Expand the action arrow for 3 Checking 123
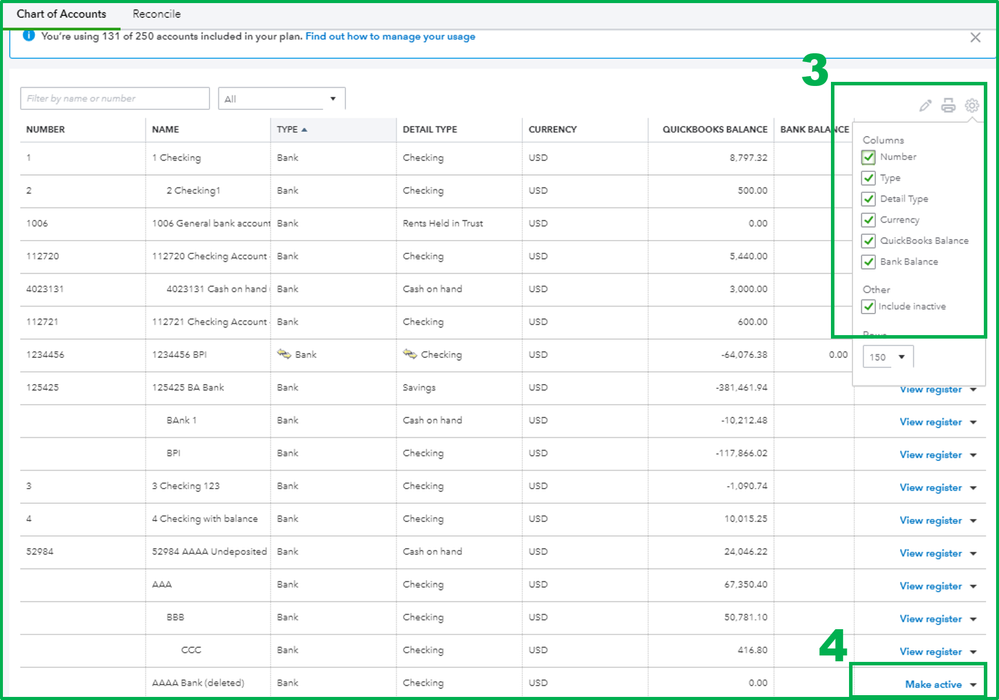 (973, 488)
